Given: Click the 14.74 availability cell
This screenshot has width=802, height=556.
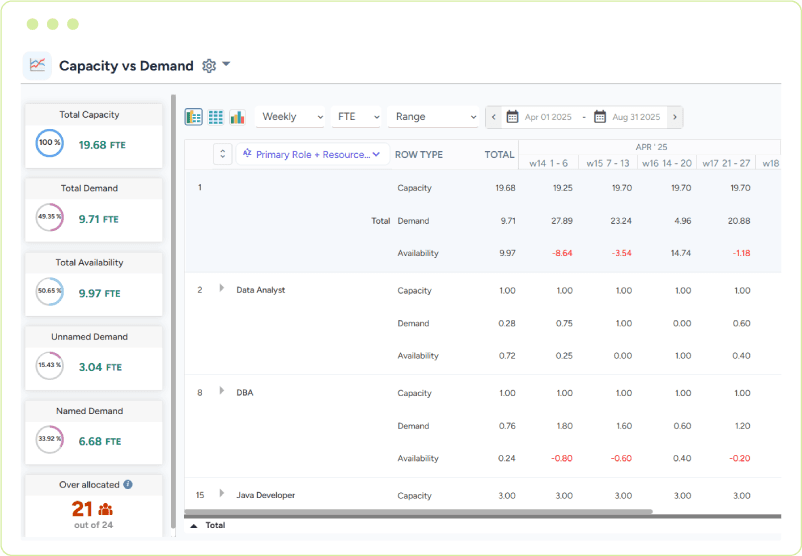Looking at the screenshot, I should 681,253.
